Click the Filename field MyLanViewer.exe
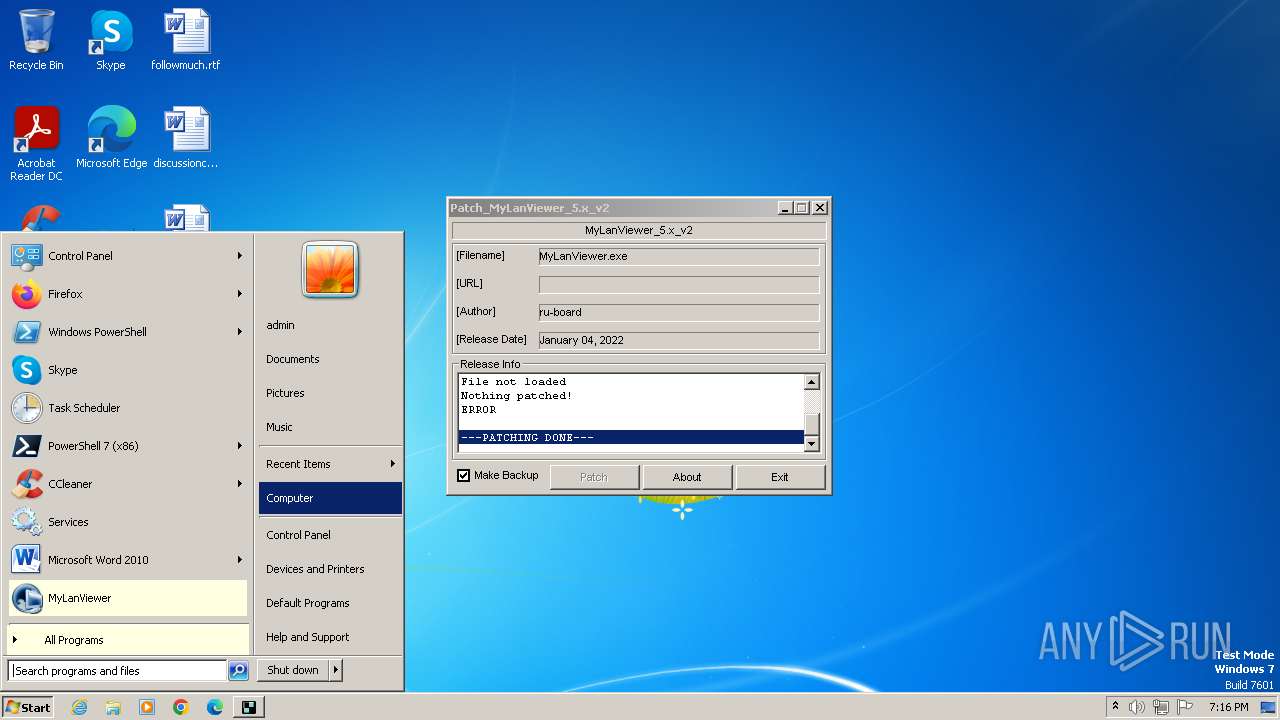Image resolution: width=1280 pixels, height=720 pixels. click(x=678, y=256)
